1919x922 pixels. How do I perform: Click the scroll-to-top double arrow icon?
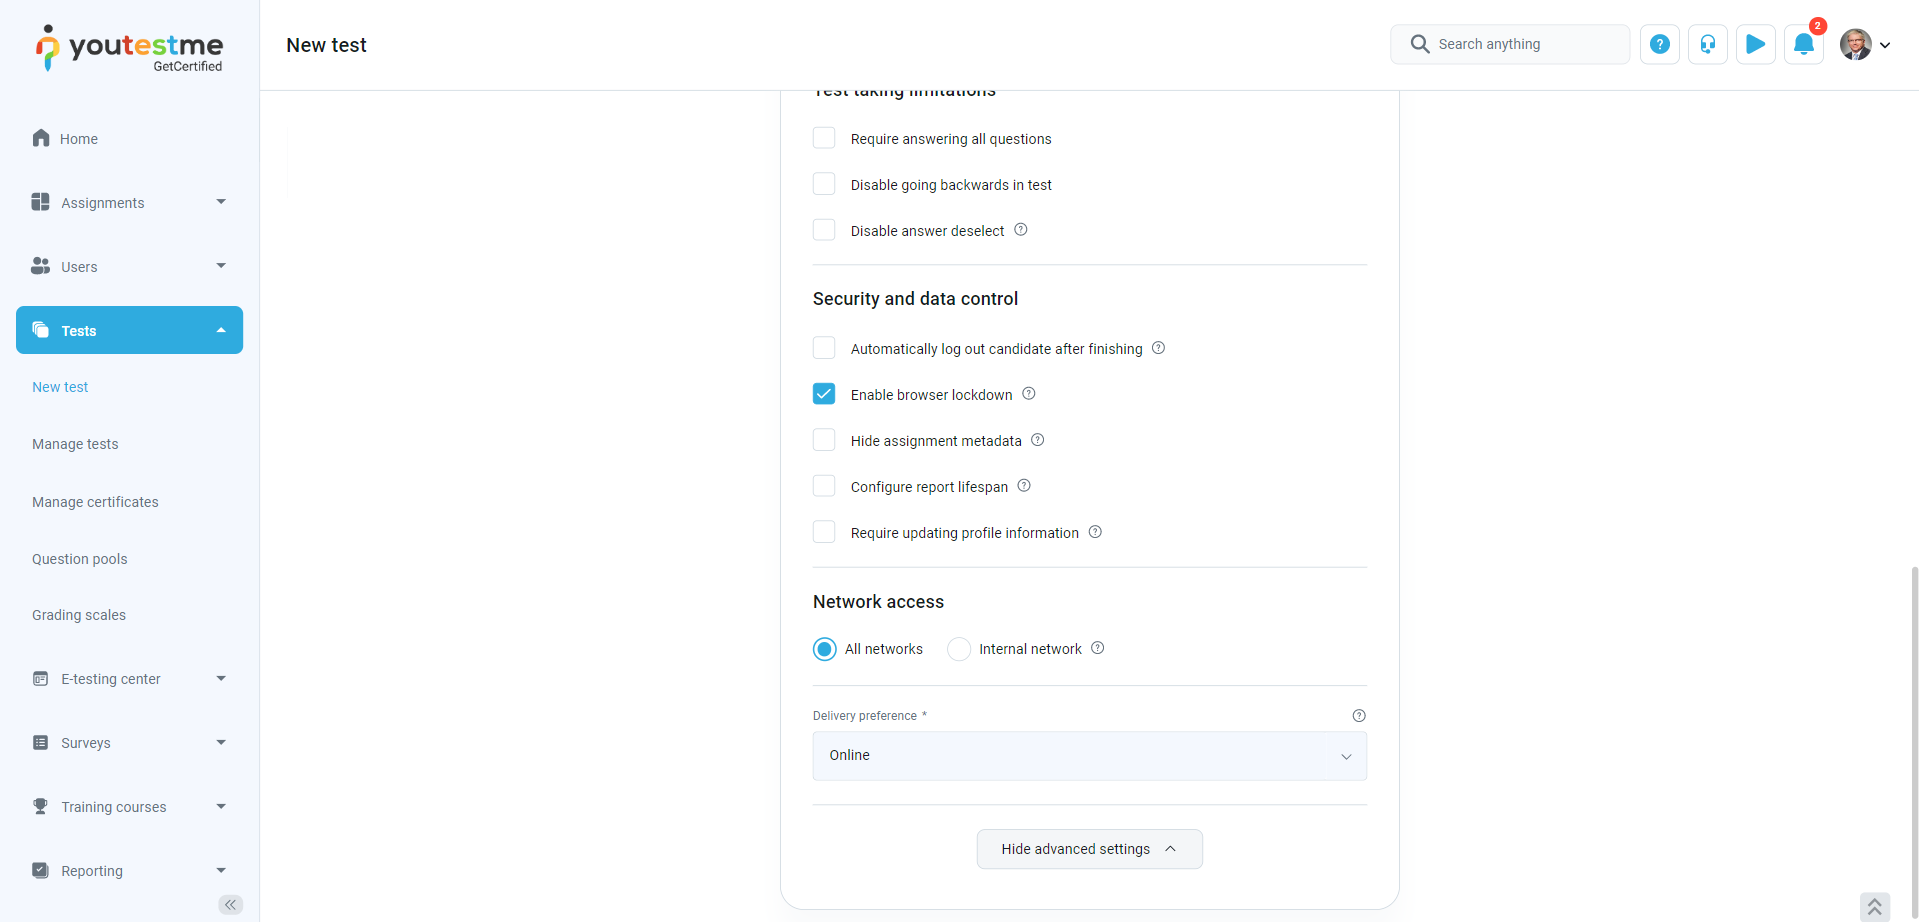coord(1874,906)
